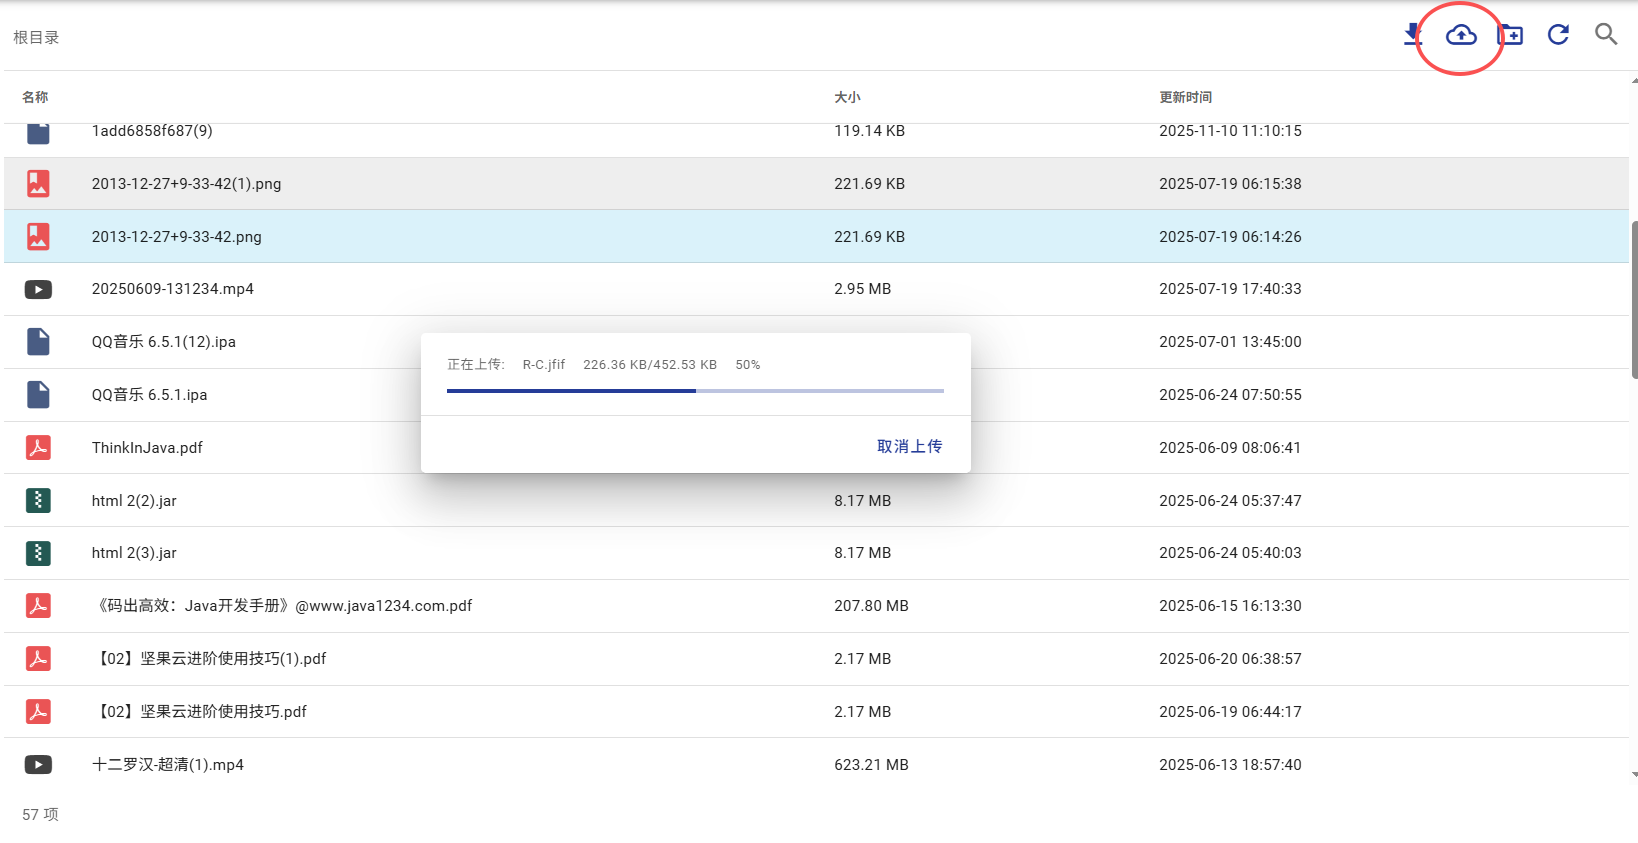
Task: Sort by the 更新时间 column header
Action: click(1185, 97)
